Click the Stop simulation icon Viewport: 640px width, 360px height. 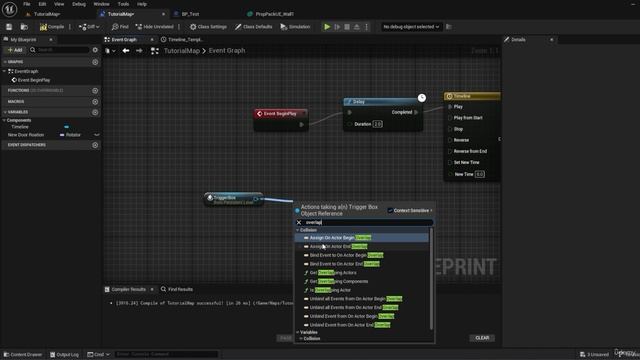[x=347, y=27]
